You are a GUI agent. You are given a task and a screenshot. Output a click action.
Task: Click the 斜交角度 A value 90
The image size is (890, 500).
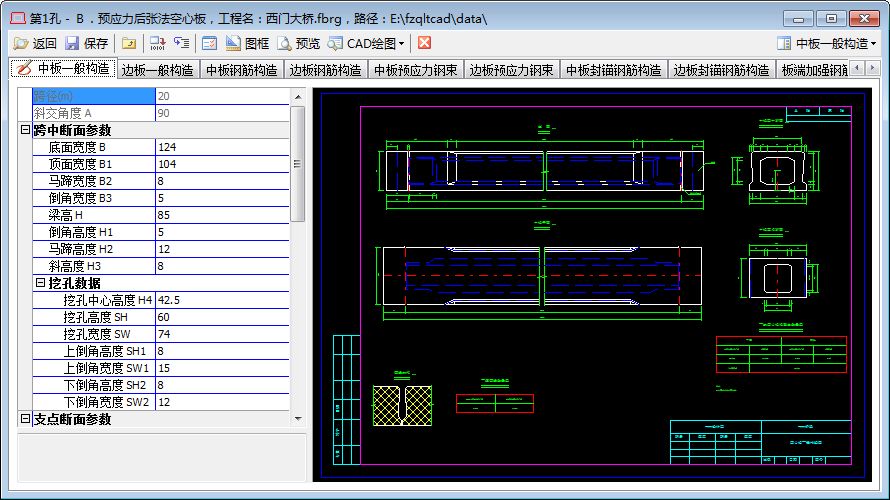222,113
